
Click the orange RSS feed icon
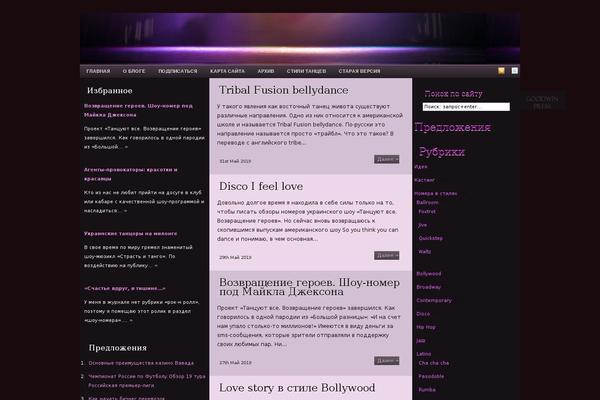tap(501, 71)
